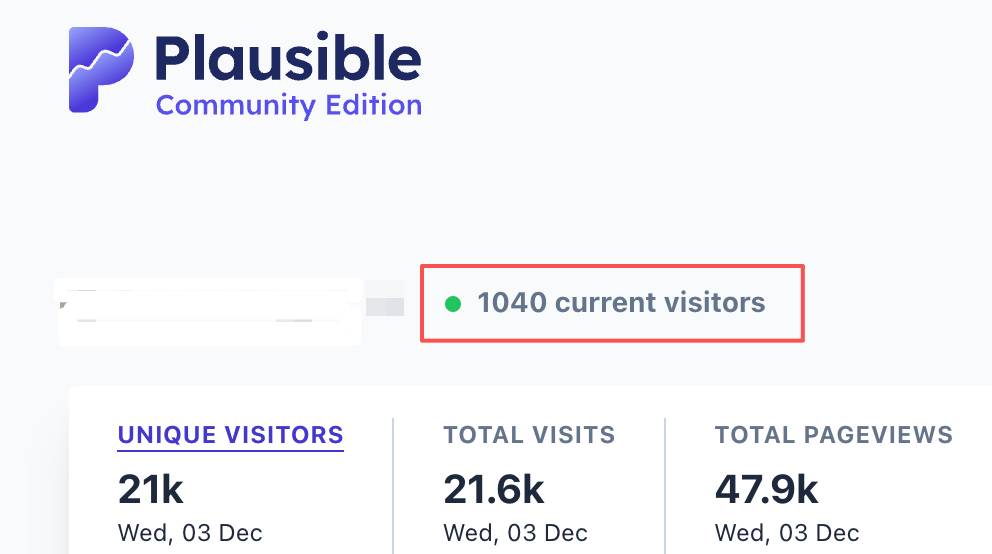Screen dimensions: 992x554
Task: Click the date under Total Visits
Action: 516,533
